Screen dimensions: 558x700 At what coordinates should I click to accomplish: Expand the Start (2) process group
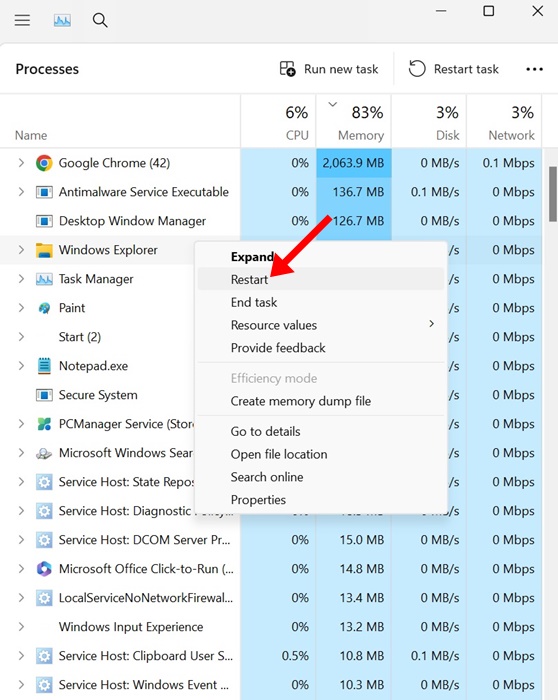click(21, 337)
